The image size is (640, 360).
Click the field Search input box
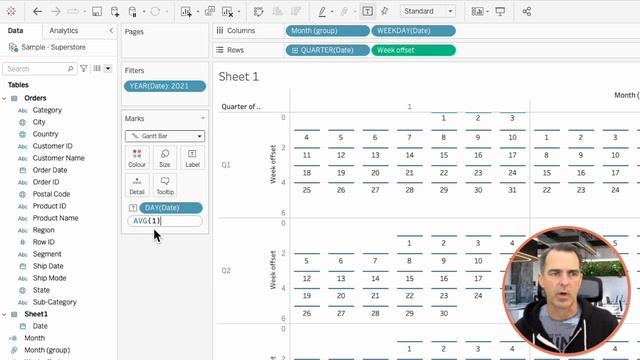coord(39,69)
